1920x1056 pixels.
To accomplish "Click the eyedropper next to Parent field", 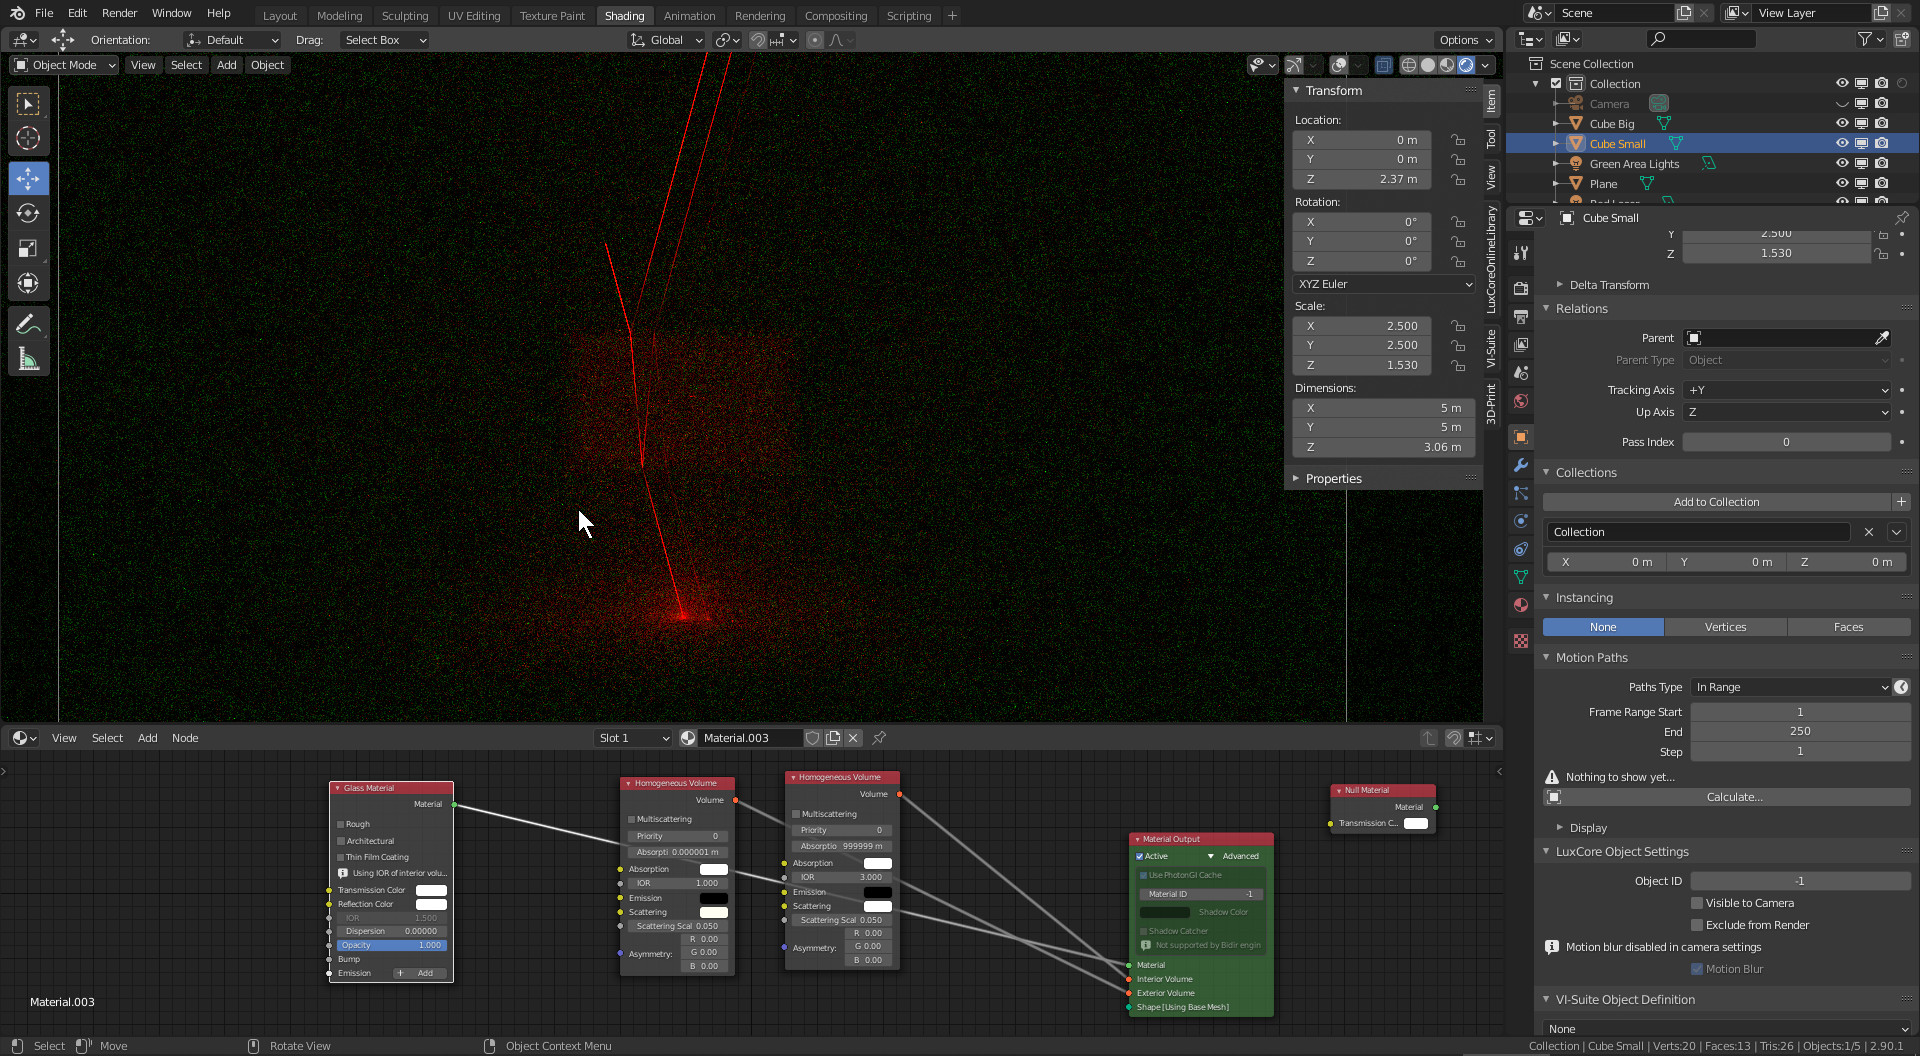I will point(1882,338).
